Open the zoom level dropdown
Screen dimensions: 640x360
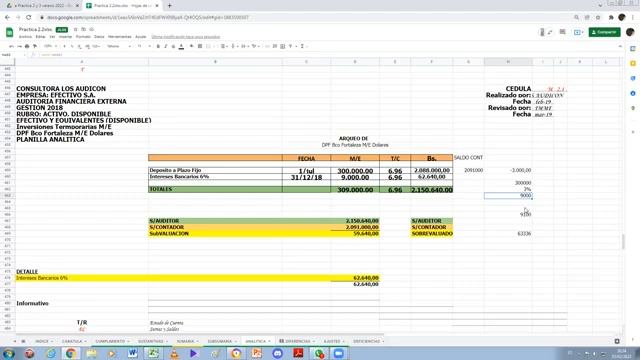50,47
